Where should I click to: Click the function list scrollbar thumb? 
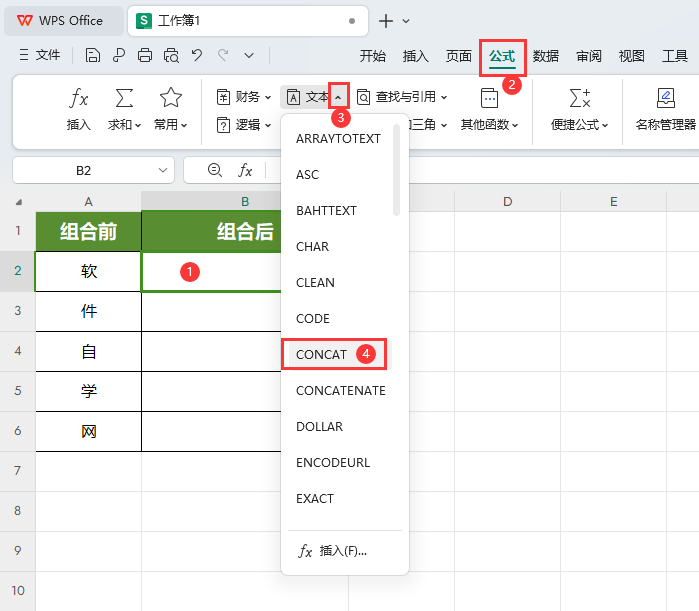tap(396, 170)
